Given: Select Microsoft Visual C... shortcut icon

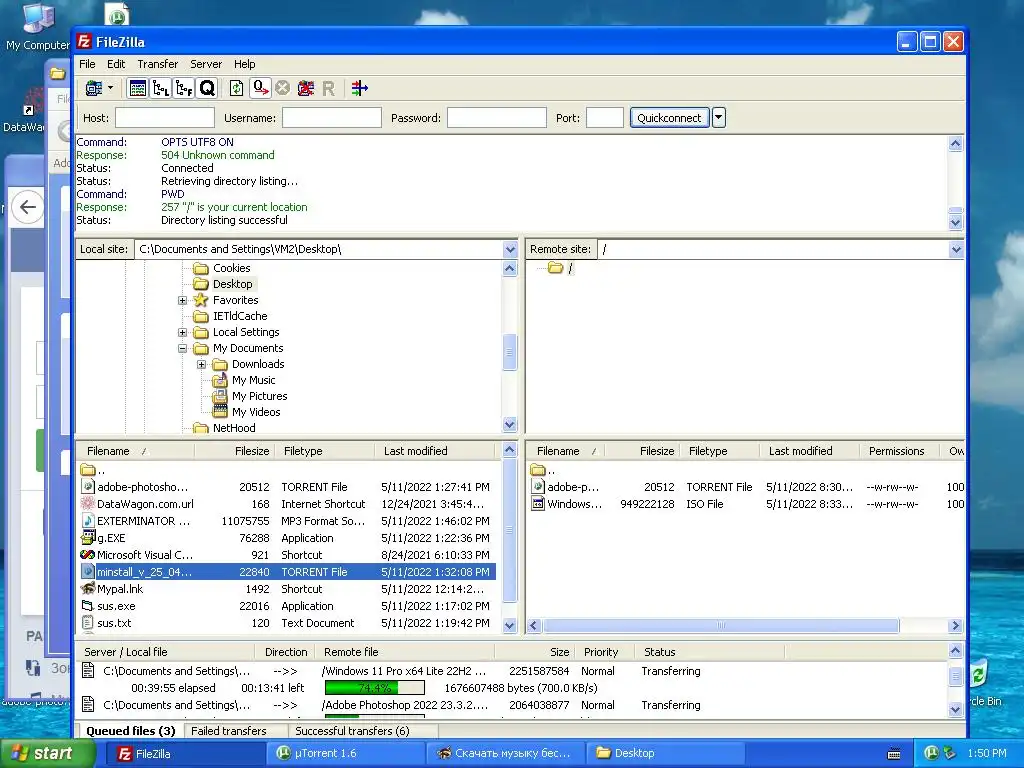Looking at the screenshot, I should coord(88,554).
